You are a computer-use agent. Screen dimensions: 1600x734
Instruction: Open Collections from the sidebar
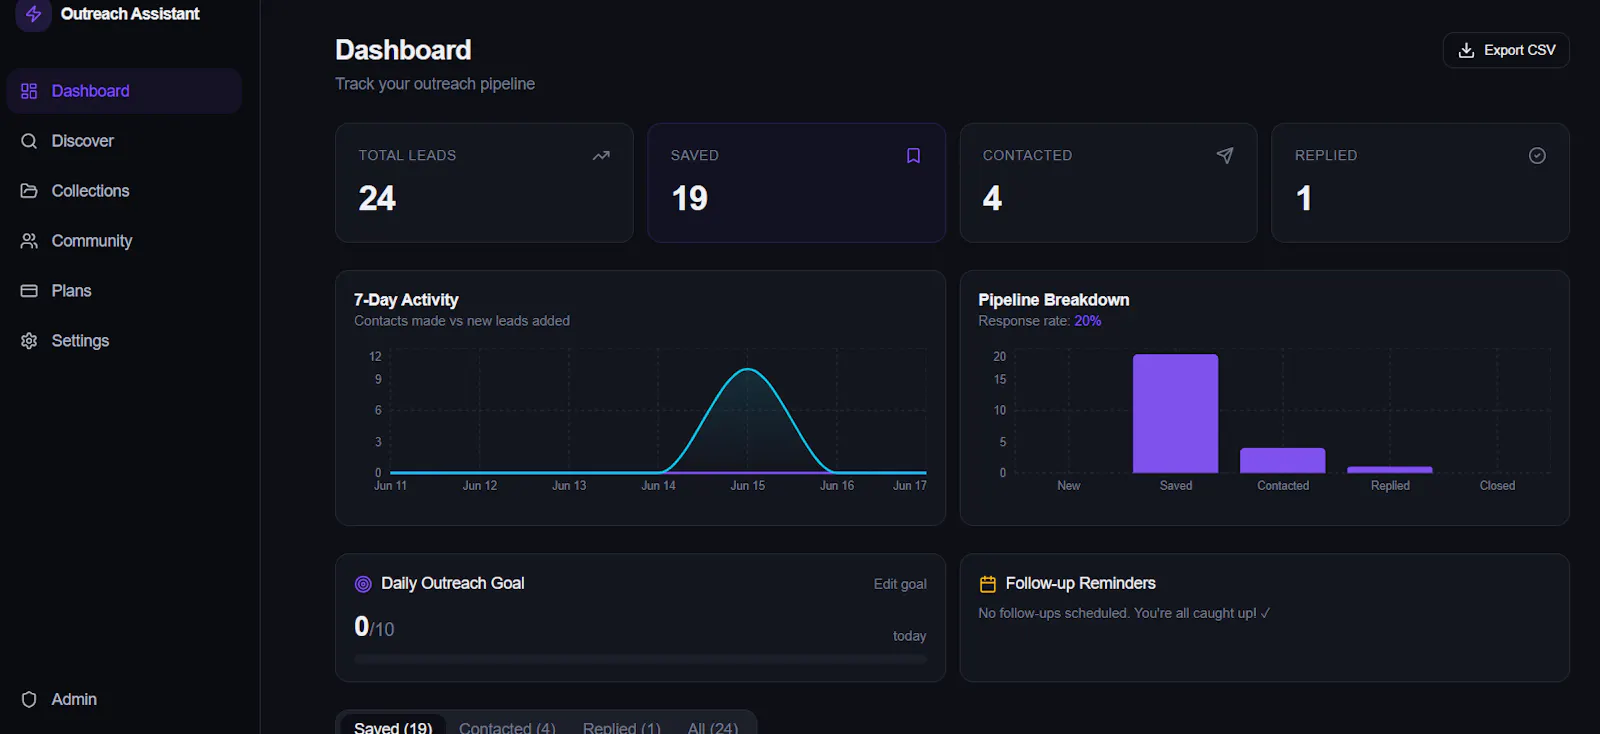(124, 191)
